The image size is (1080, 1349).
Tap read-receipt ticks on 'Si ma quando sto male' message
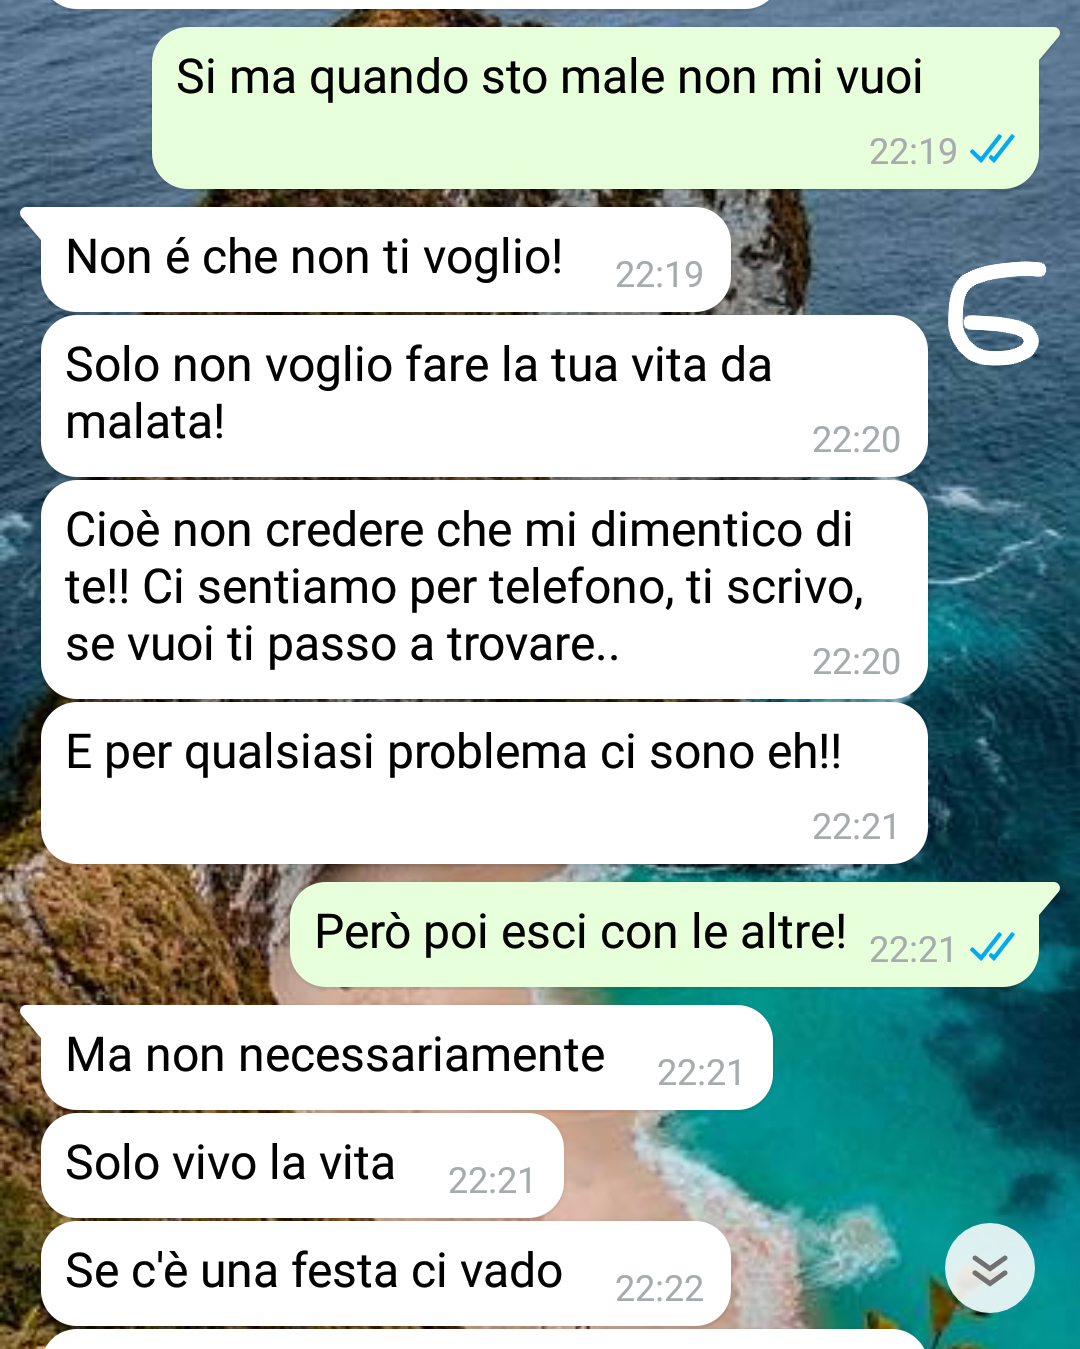[x=992, y=150]
